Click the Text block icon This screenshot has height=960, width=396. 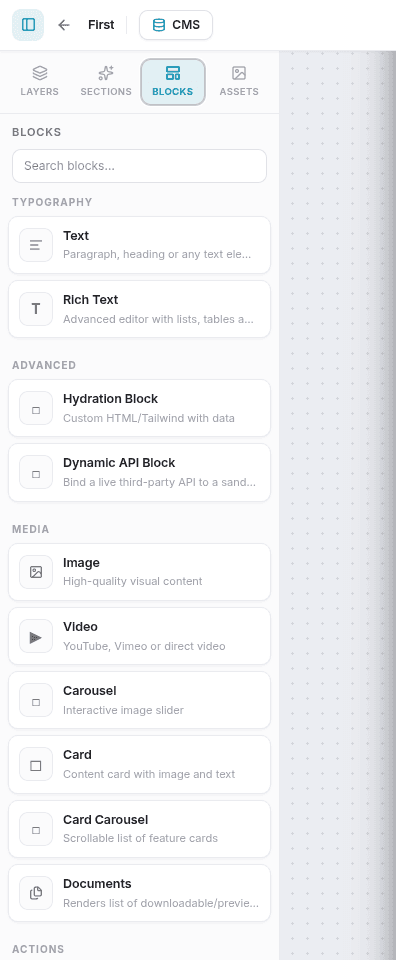point(36,245)
